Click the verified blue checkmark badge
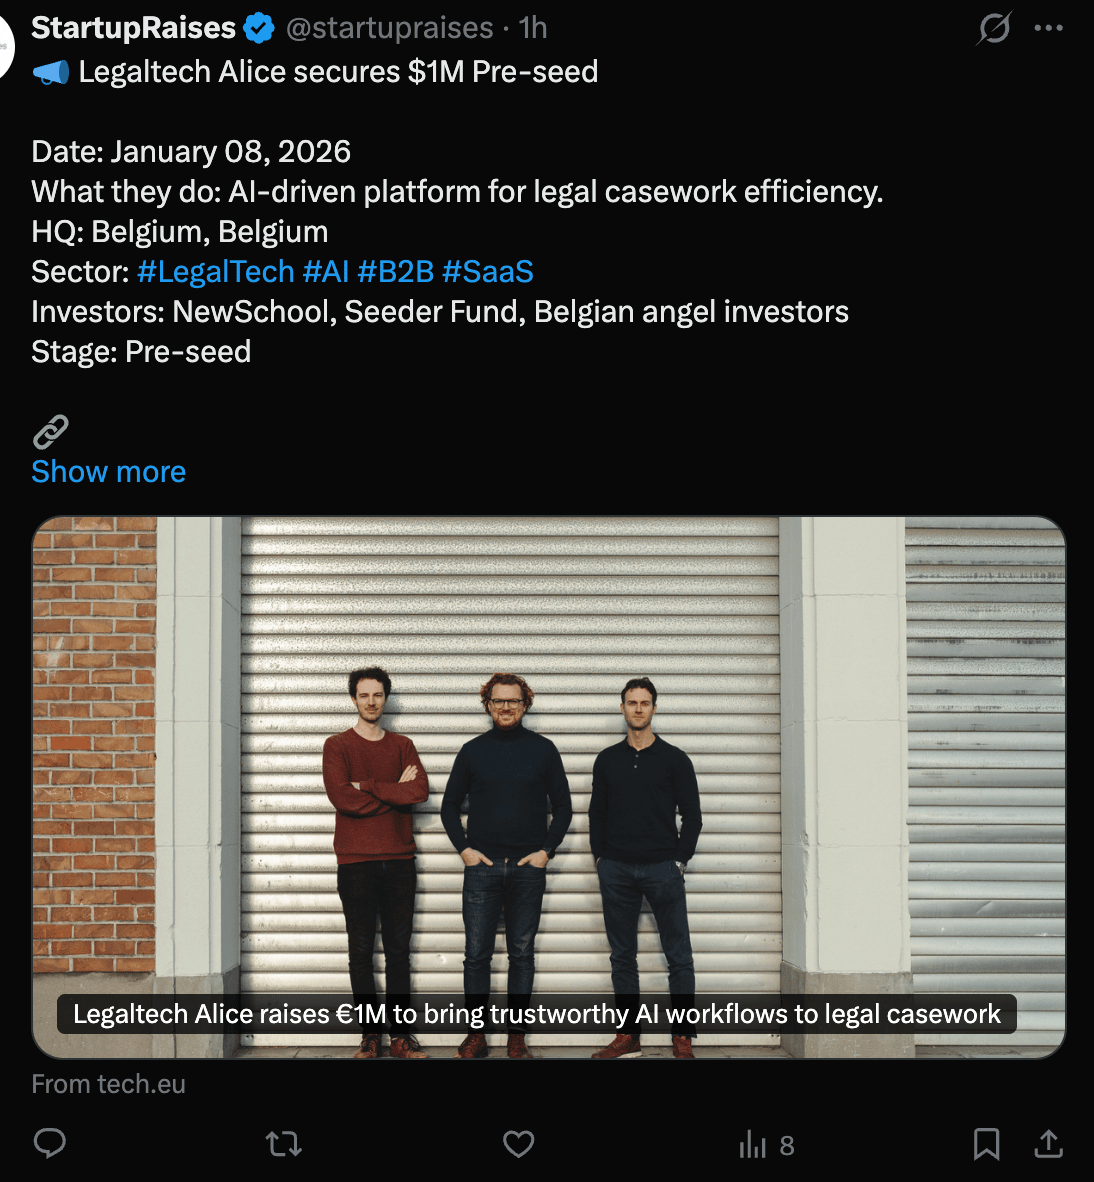 click(259, 29)
